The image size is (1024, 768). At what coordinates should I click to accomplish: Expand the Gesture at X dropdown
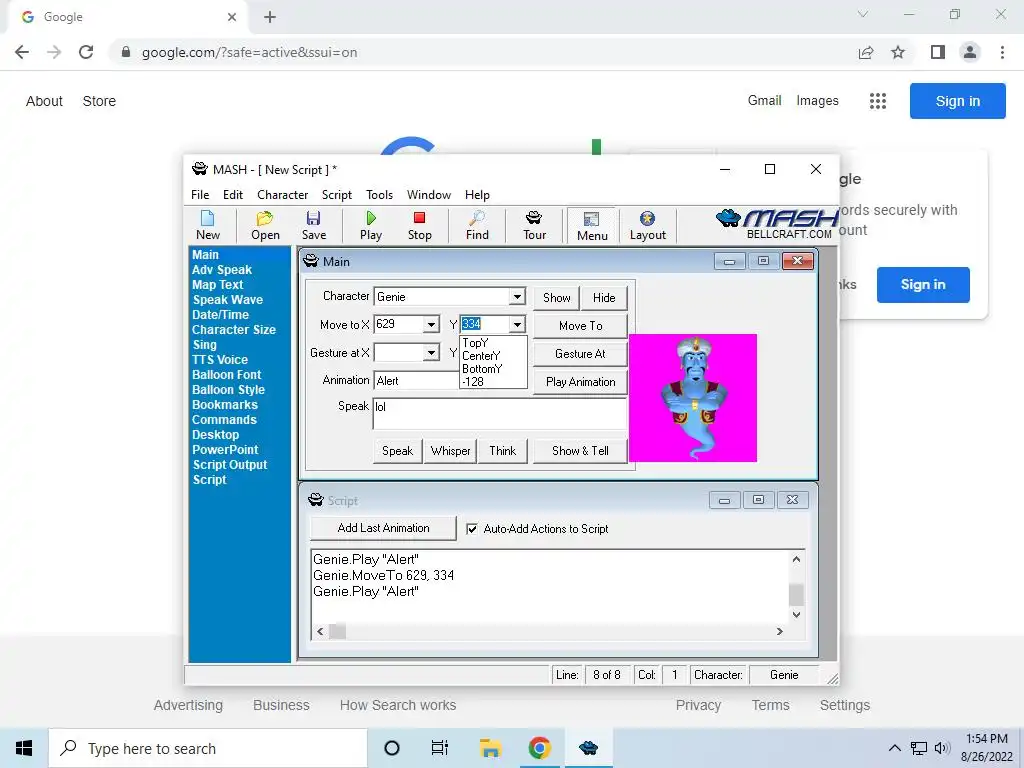coord(431,353)
